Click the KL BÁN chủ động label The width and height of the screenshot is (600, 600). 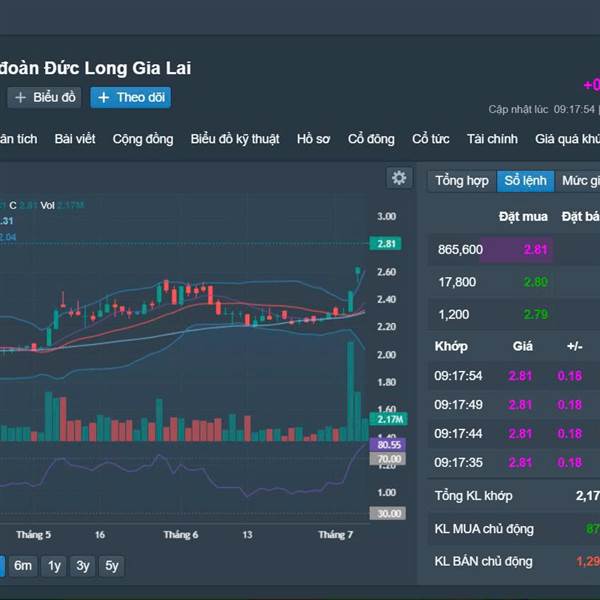[x=483, y=562]
